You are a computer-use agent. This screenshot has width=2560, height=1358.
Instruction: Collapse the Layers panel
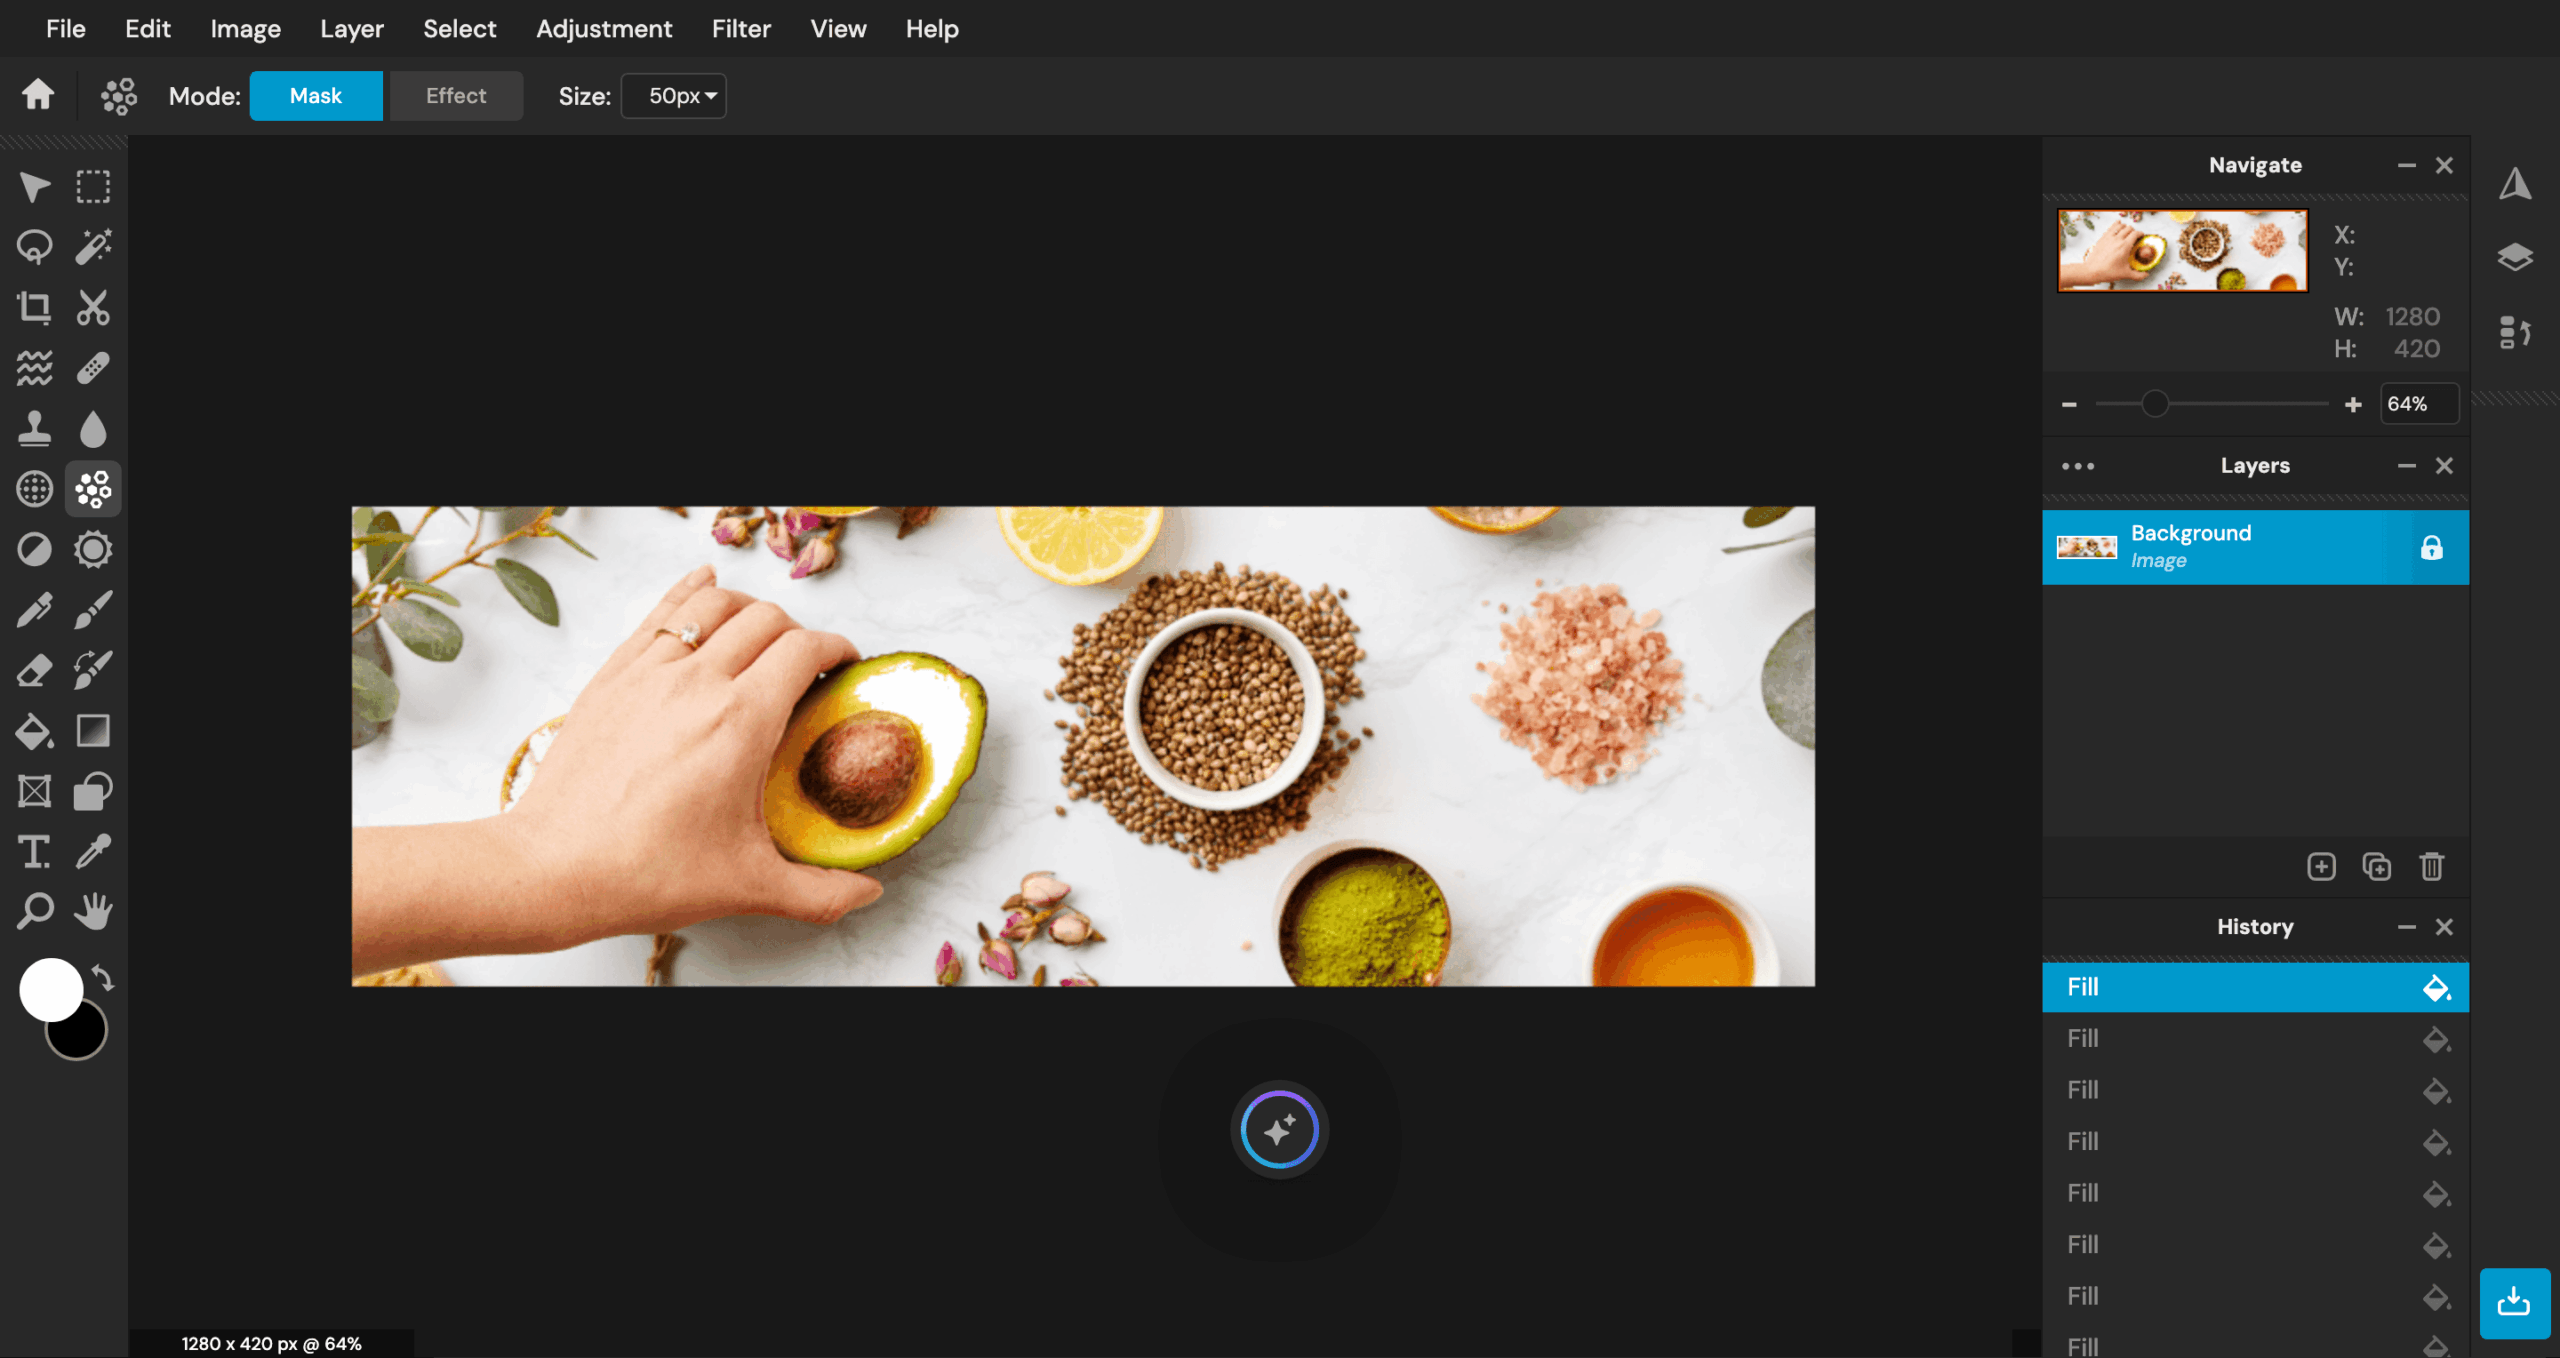click(2407, 466)
